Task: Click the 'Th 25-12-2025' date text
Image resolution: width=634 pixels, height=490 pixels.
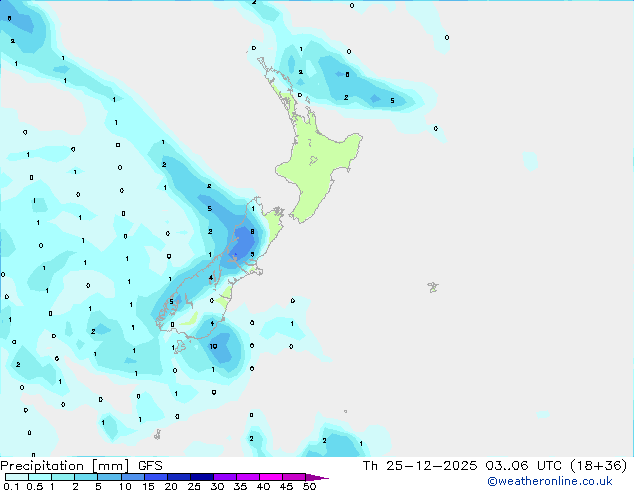Action: coord(420,466)
